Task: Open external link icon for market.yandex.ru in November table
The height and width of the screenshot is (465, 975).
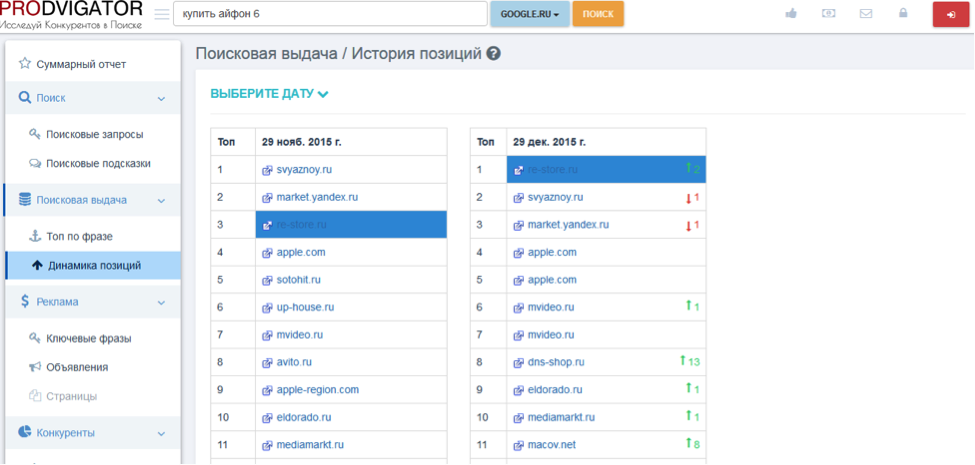Action: click(x=267, y=198)
